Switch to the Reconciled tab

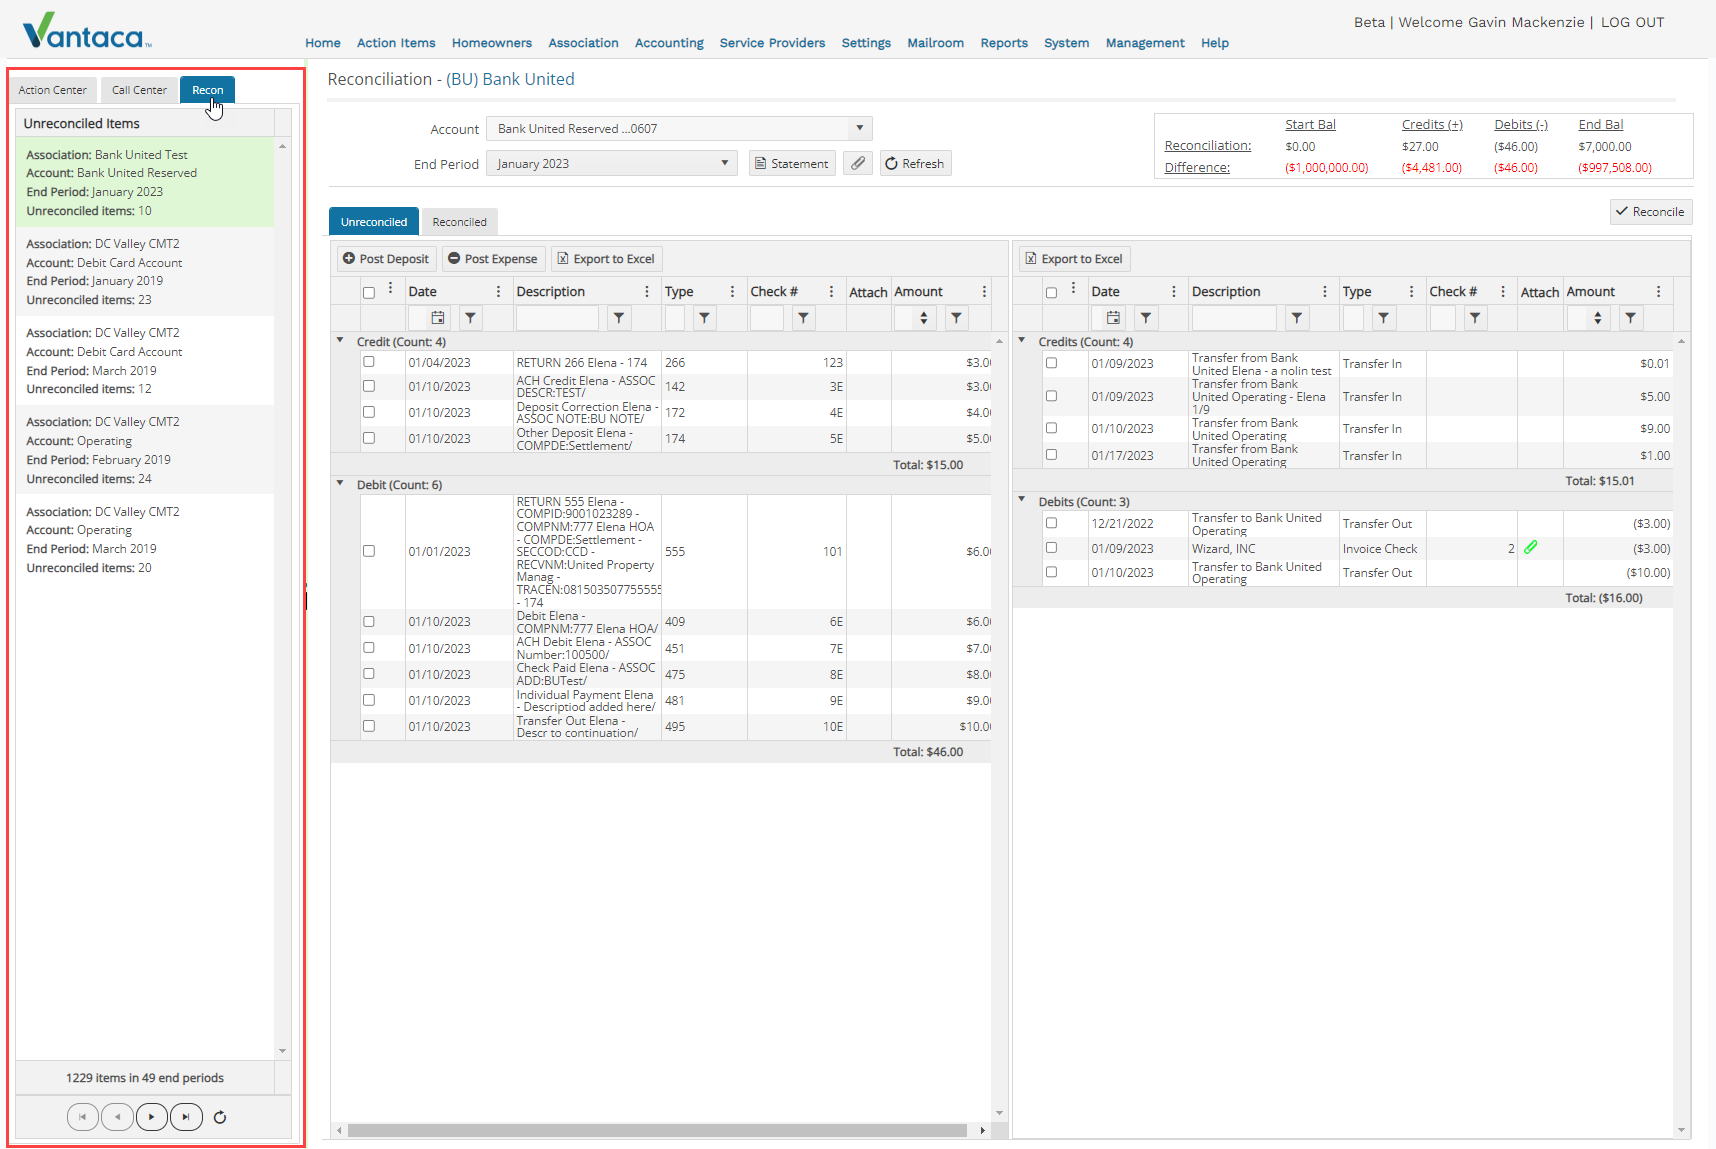pyautogui.click(x=459, y=221)
